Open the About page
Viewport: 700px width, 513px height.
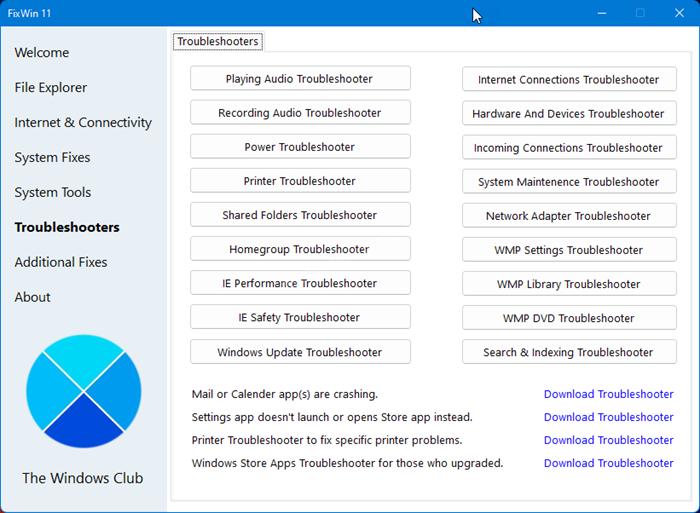click(x=32, y=297)
